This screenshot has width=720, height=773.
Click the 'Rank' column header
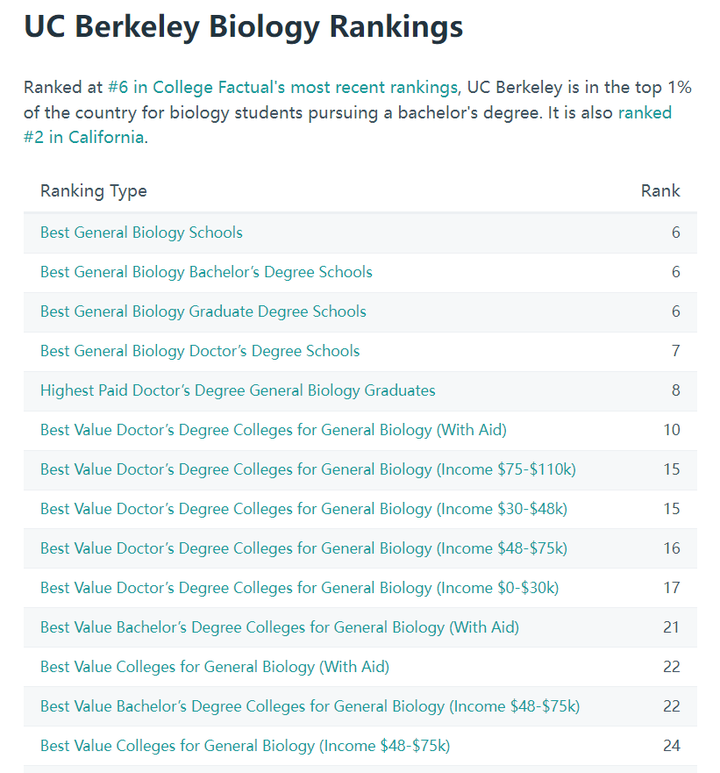point(660,191)
